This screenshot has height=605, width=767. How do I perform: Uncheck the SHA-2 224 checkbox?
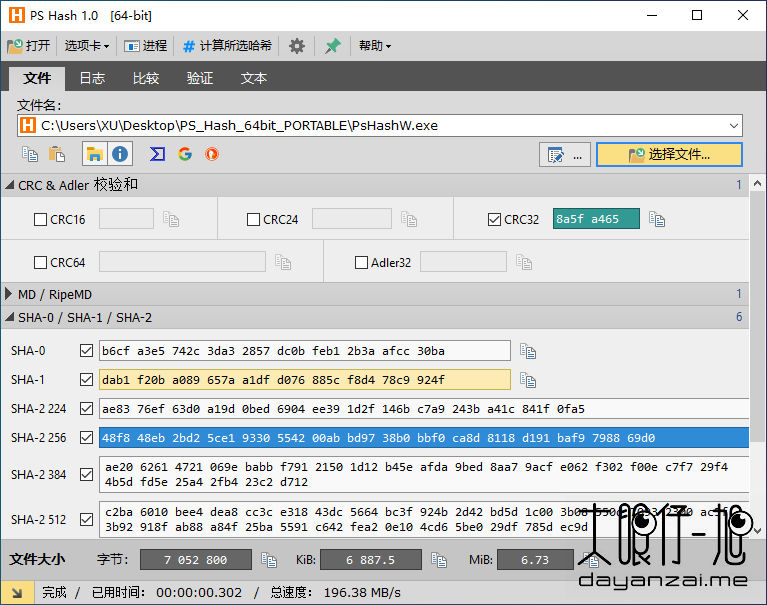point(86,408)
